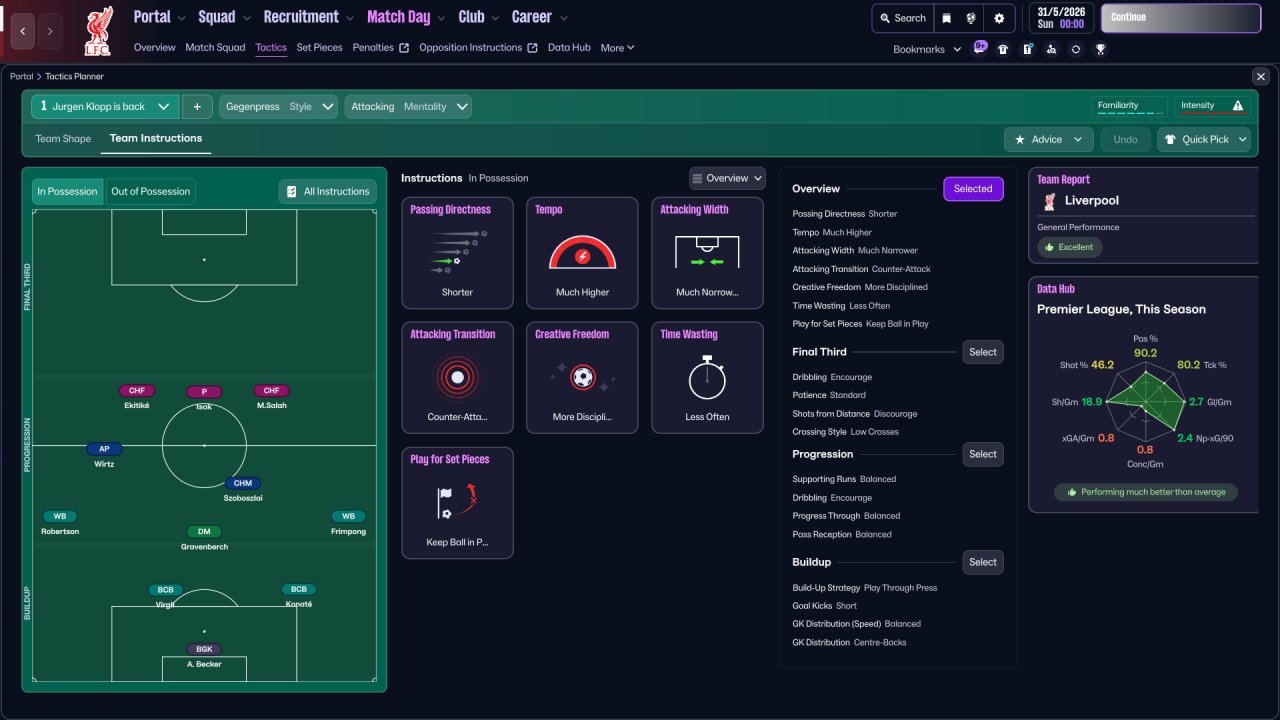Open Opposition Instructions external link
This screenshot has height=720, width=1280.
pyautogui.click(x=478, y=47)
